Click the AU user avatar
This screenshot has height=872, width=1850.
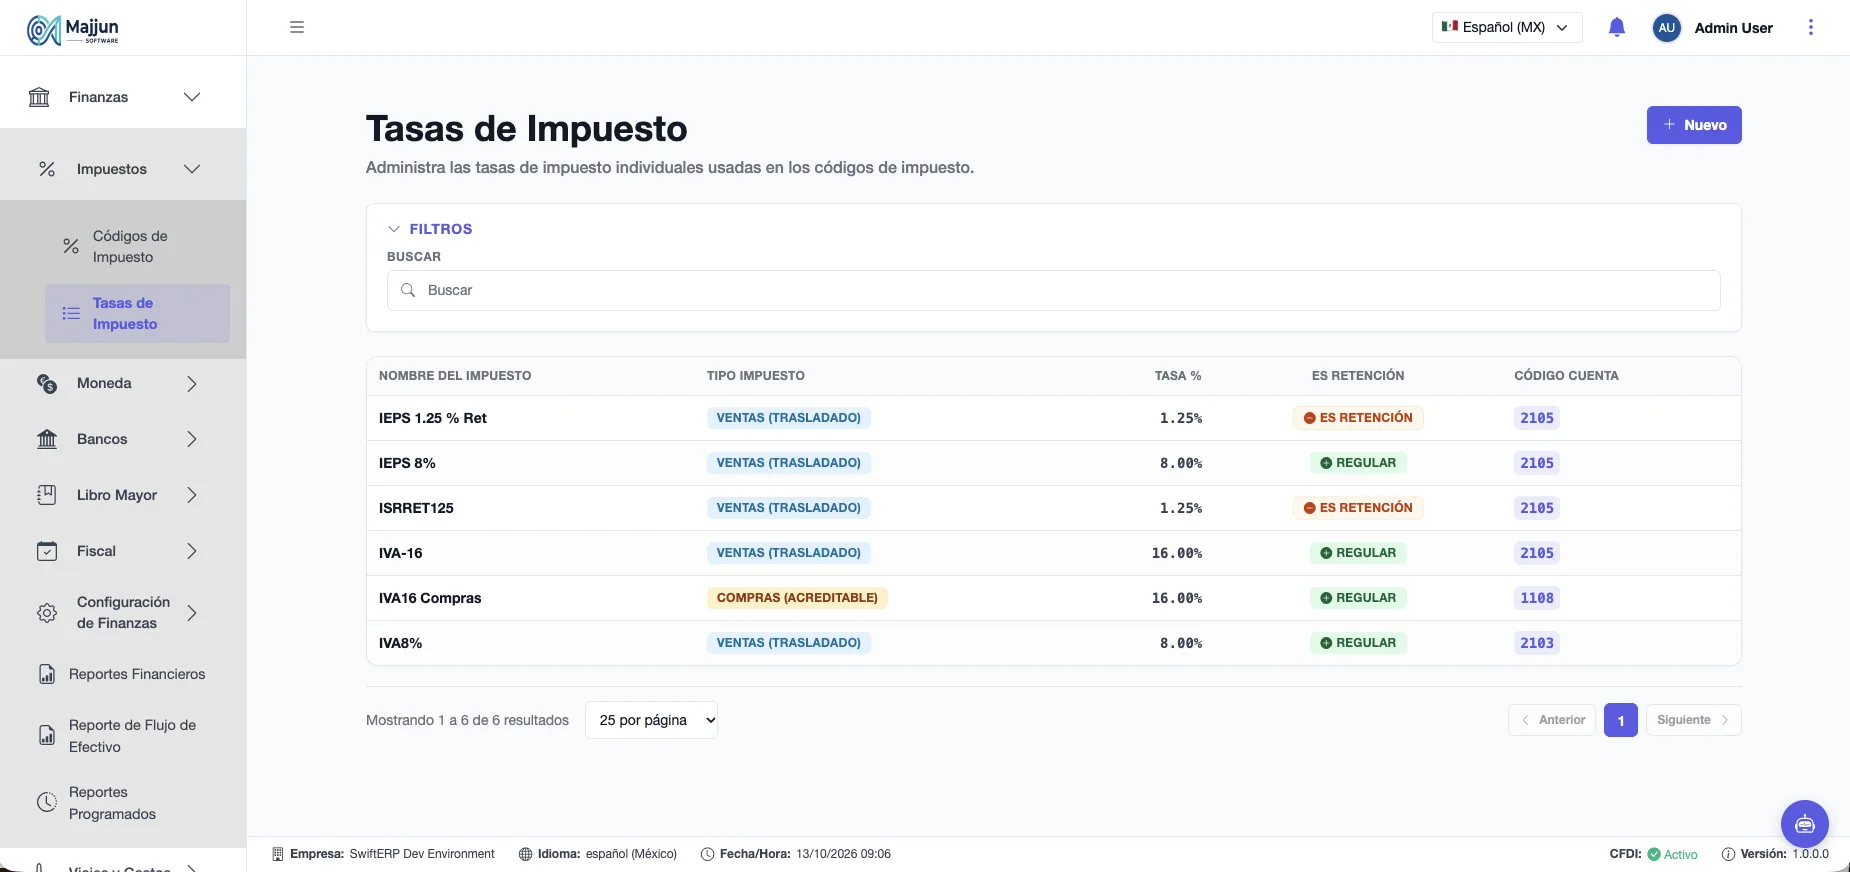(1667, 28)
